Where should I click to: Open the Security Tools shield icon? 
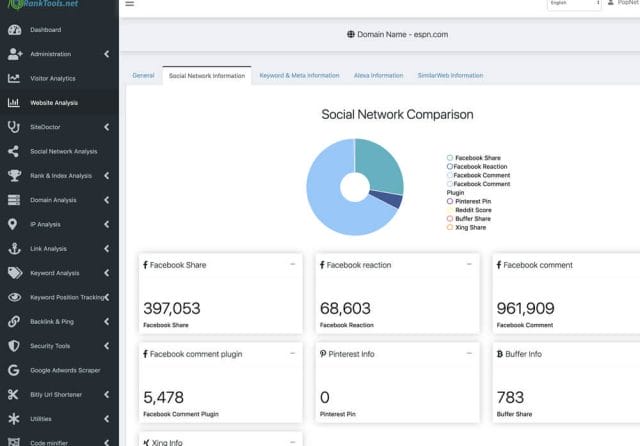pos(13,345)
